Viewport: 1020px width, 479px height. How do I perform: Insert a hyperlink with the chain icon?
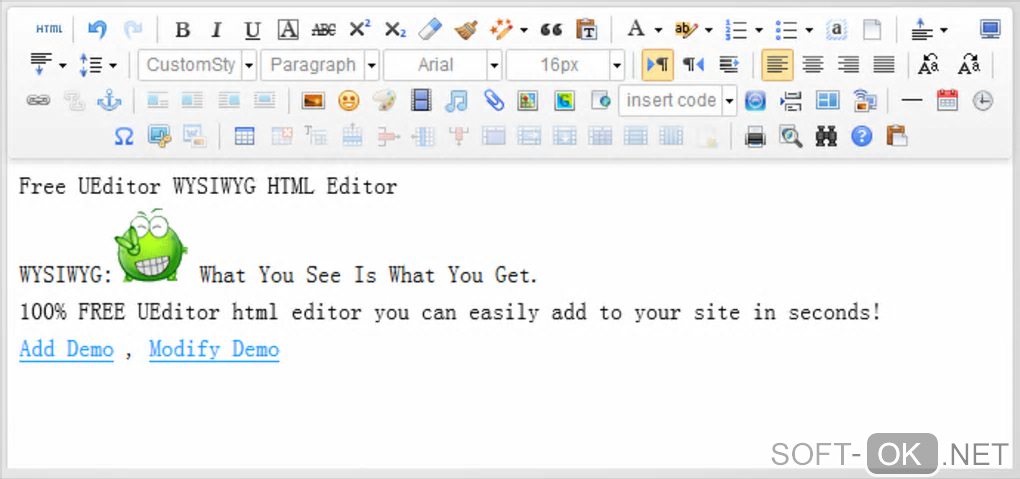tap(38, 100)
